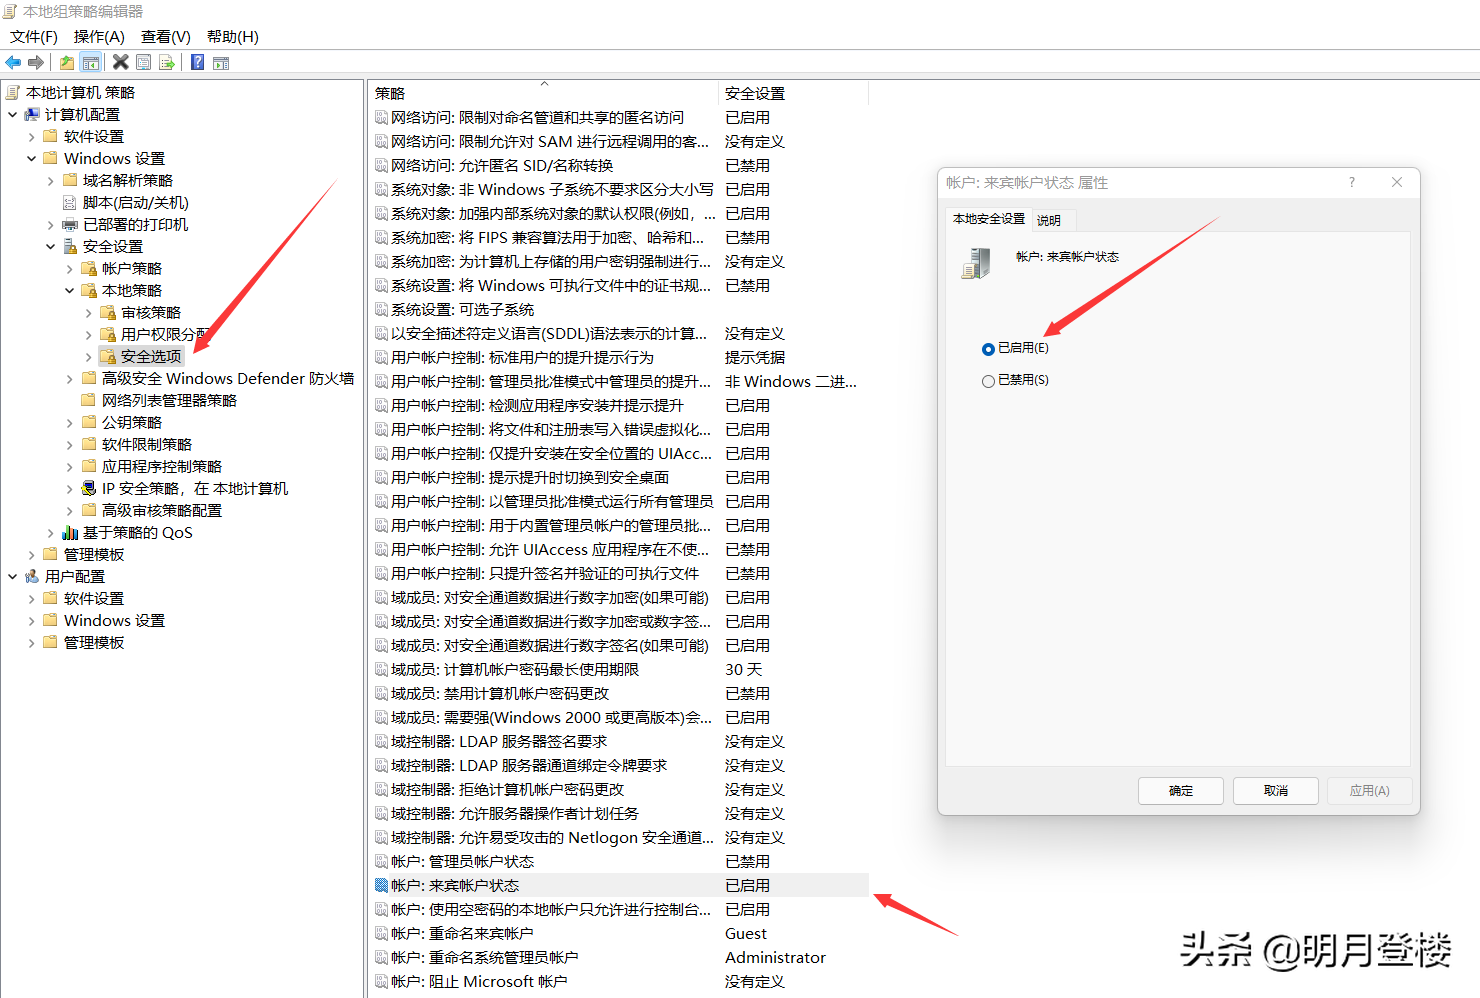Toggle Show/Hide Console Tree toolbar icon

(x=91, y=62)
